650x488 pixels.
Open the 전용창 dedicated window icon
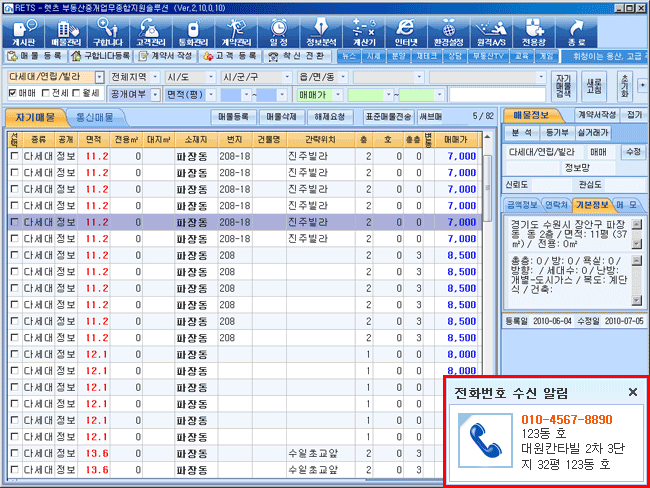[x=534, y=32]
